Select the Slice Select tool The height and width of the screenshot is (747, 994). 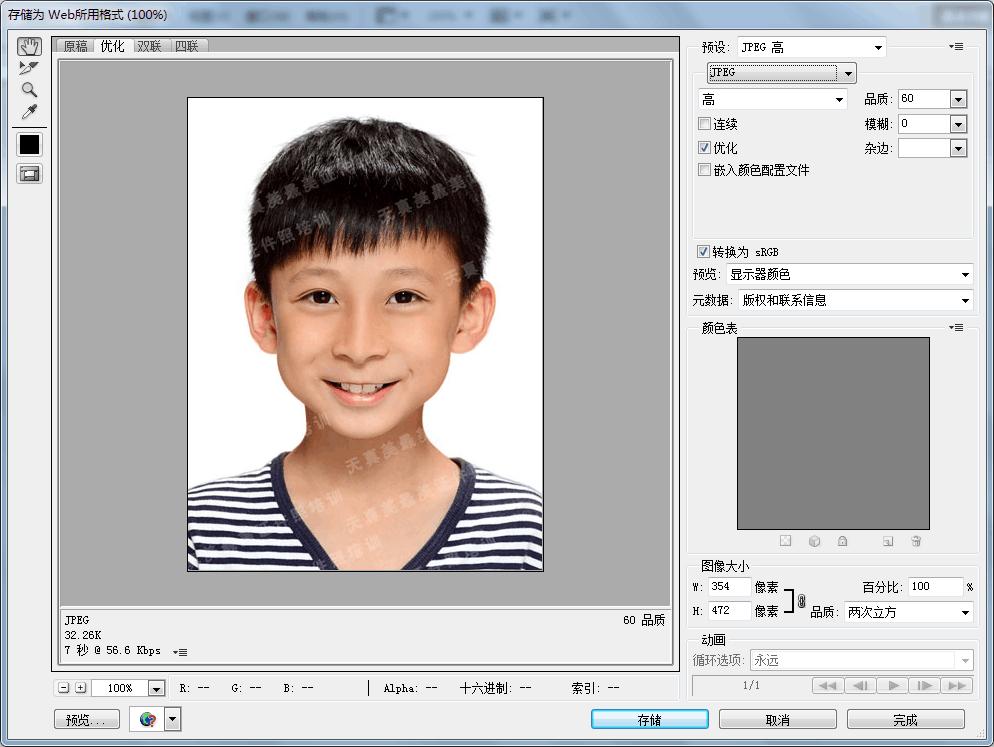(x=28, y=68)
